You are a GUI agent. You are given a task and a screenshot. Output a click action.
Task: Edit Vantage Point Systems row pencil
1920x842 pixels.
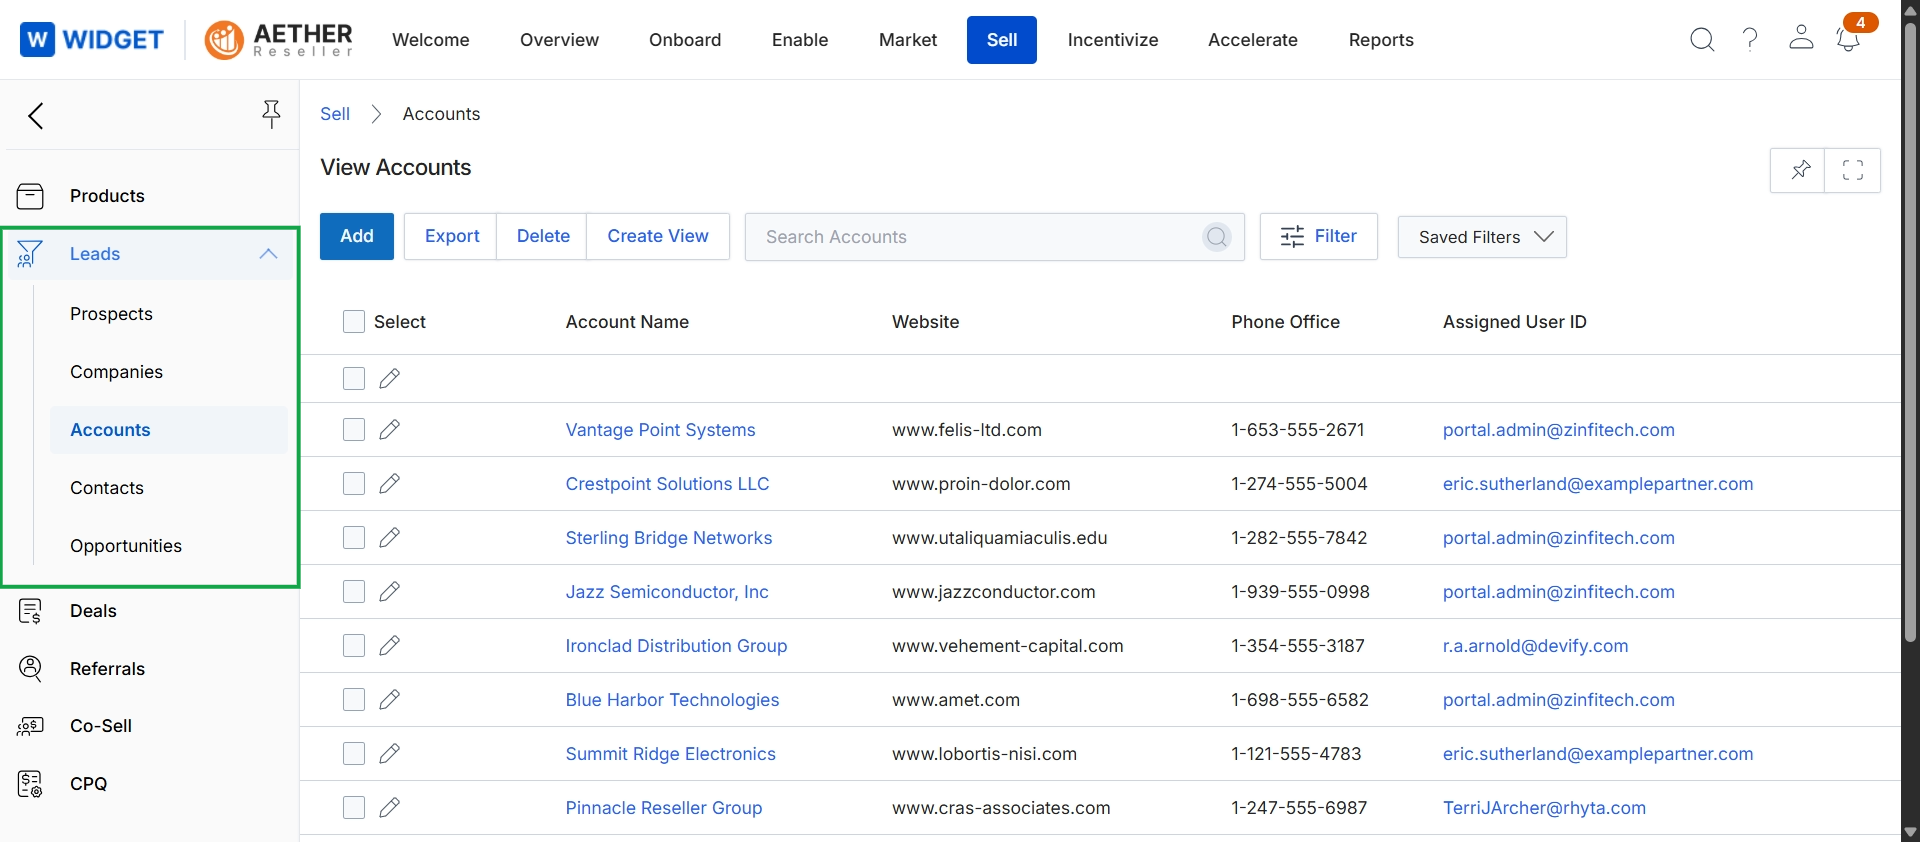[390, 430]
